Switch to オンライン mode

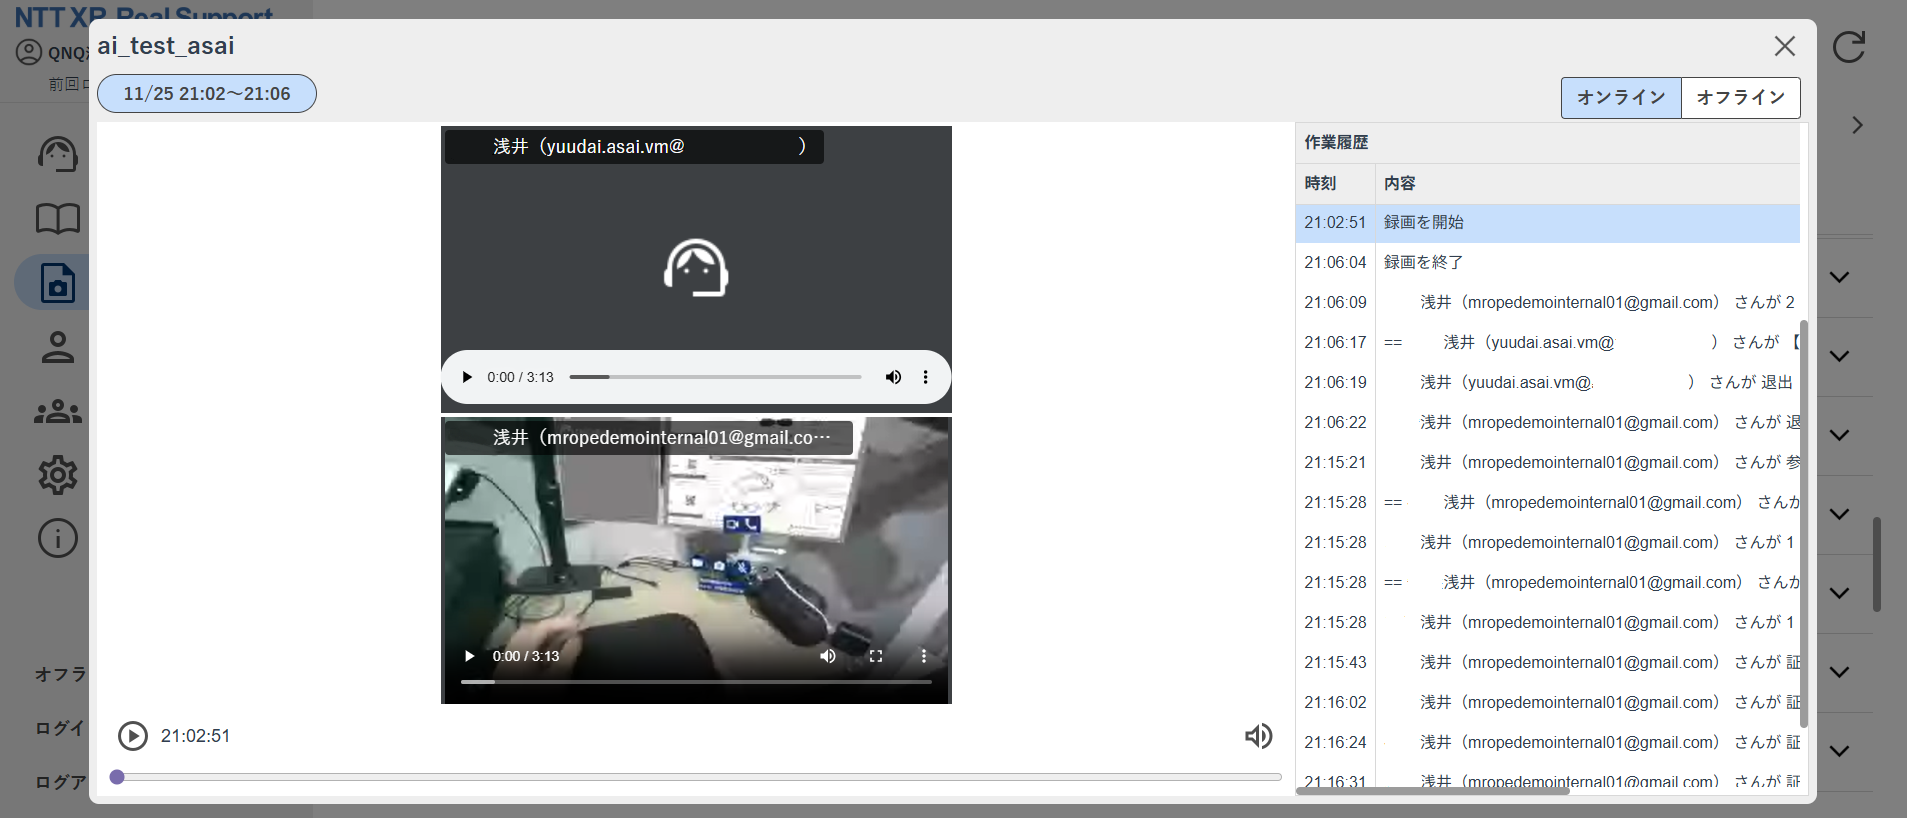pos(1621,98)
